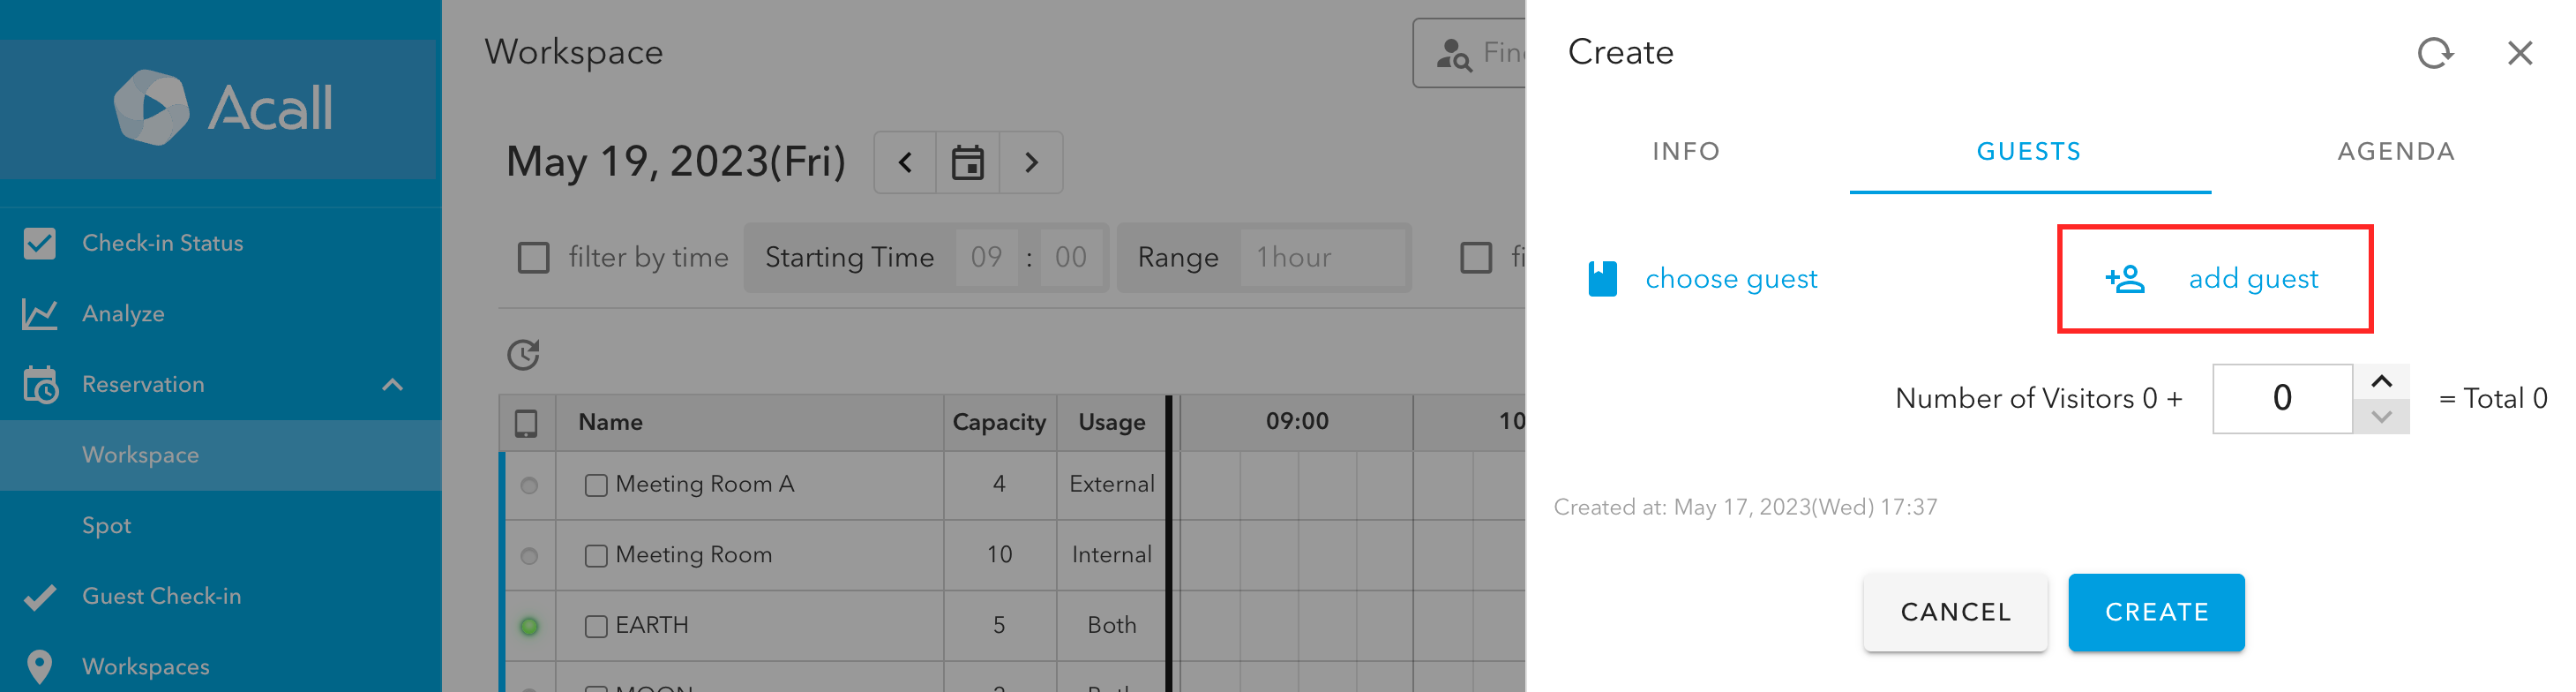Viewport: 2576px width, 692px height.
Task: Open the calendar date picker icon
Action: 967,162
